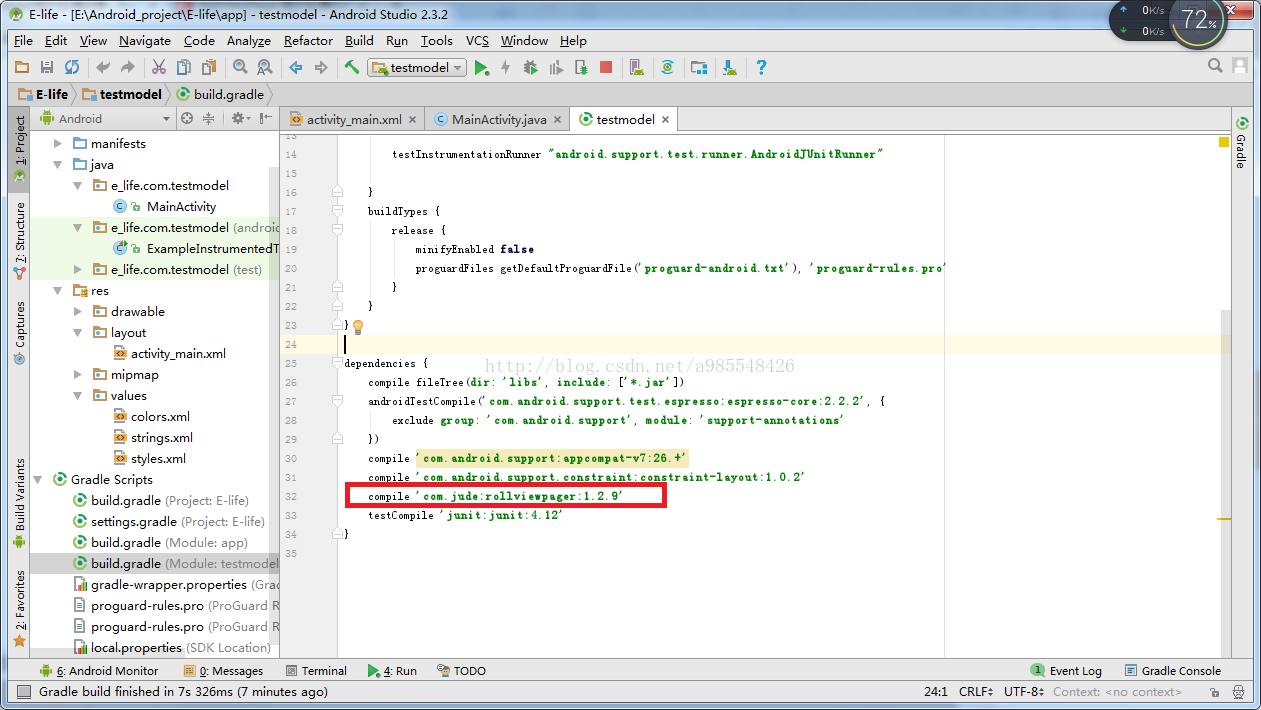This screenshot has height=710, width=1261.
Task: Click the Undo arrow icon
Action: [x=102, y=67]
